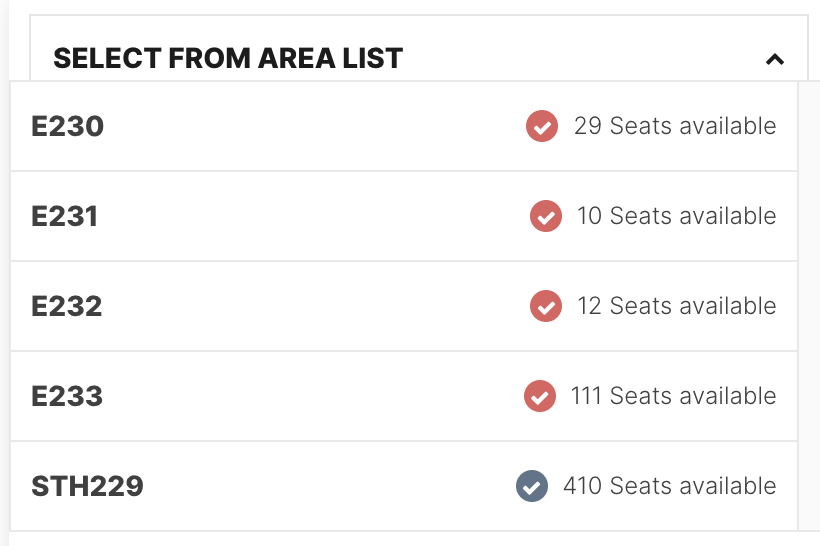Click the '10 Seats available' text
Viewport: 820px width, 546px height.
677,216
